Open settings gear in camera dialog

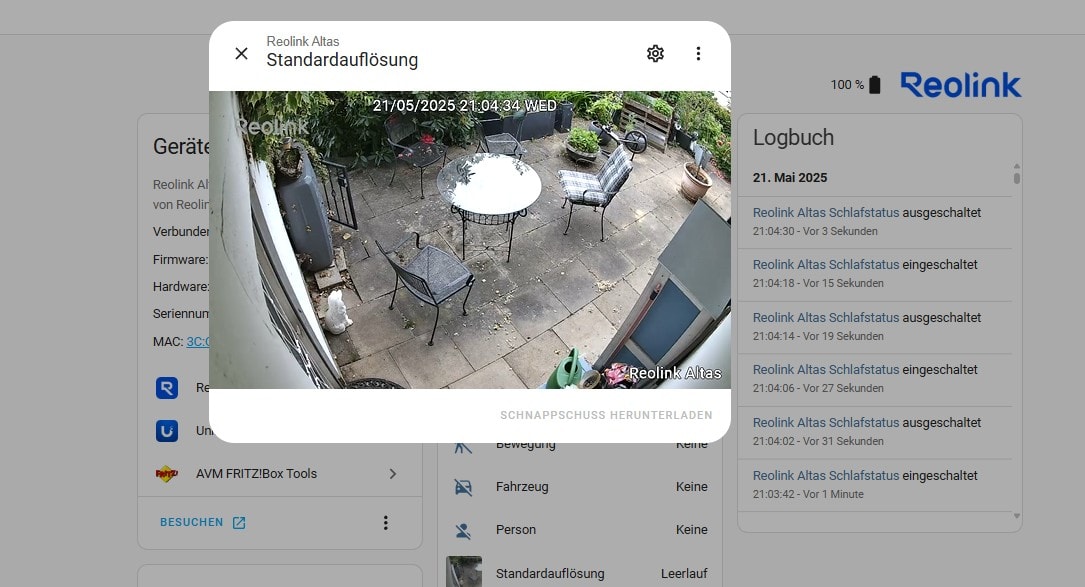point(655,53)
